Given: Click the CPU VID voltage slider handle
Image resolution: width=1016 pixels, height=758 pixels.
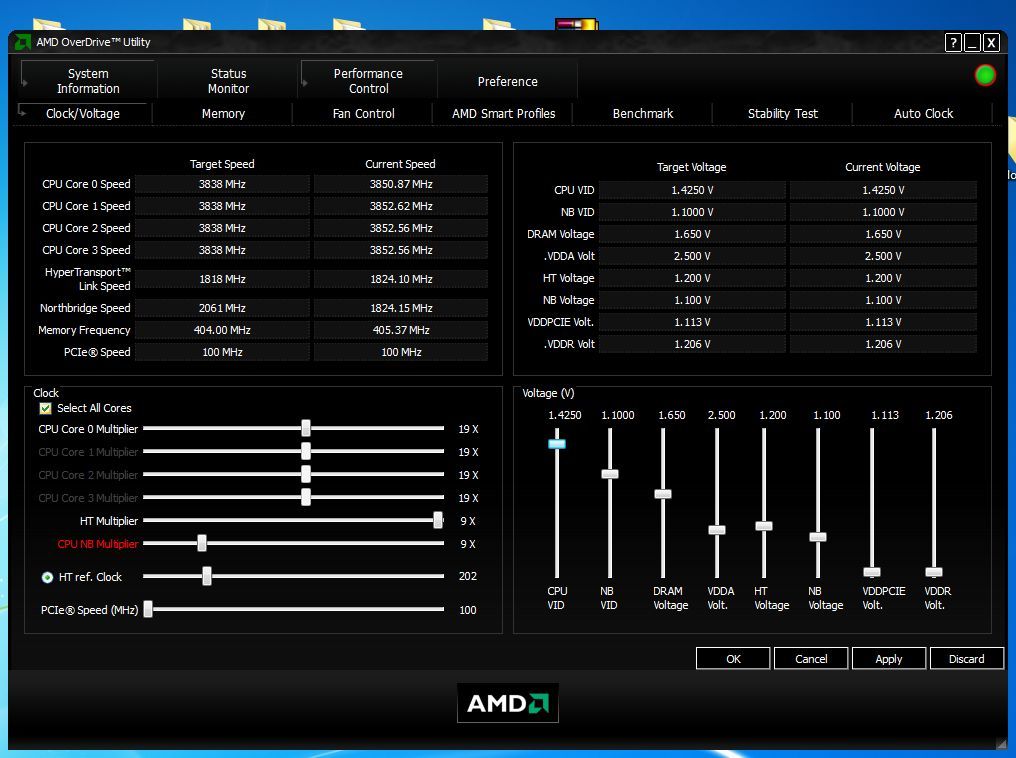Looking at the screenshot, I should coord(557,444).
